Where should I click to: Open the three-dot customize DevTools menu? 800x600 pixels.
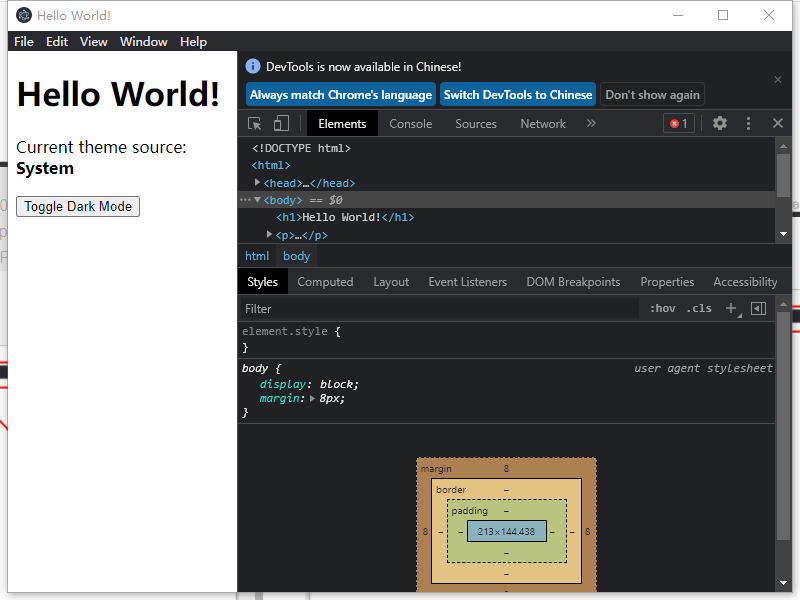tap(748, 123)
